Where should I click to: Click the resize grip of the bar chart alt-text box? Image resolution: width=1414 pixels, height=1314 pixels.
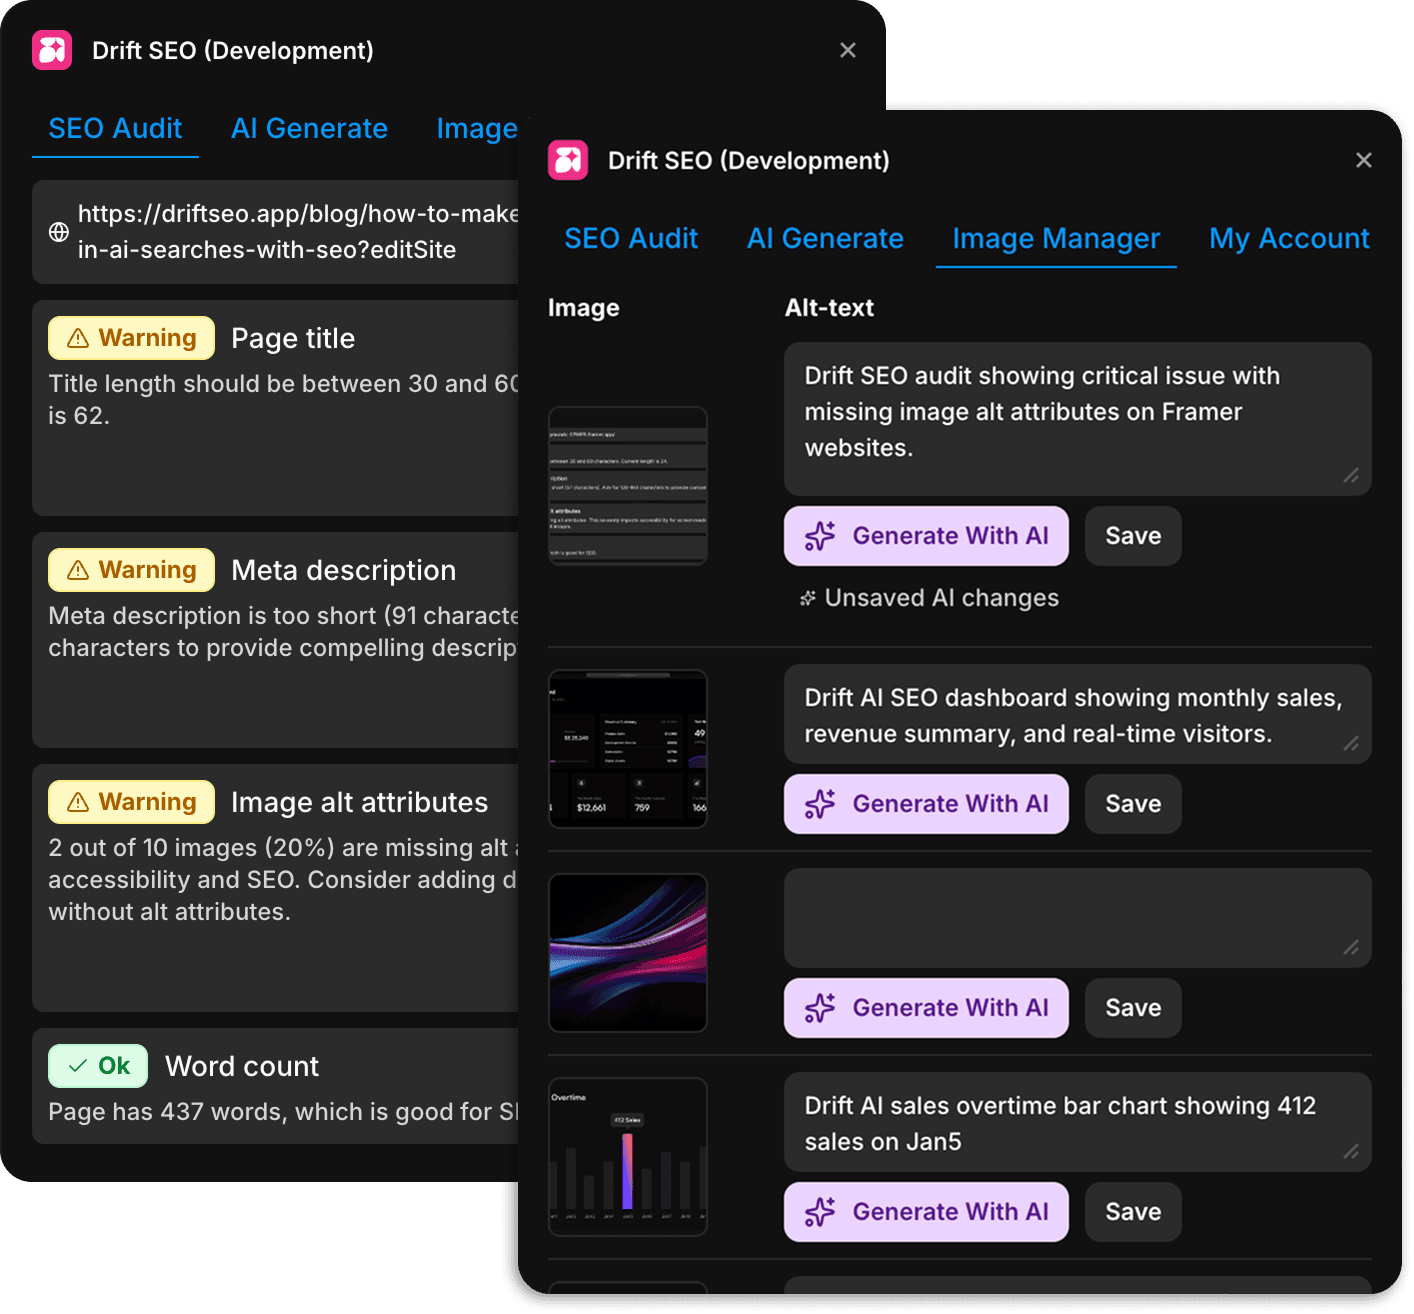point(1351,1152)
